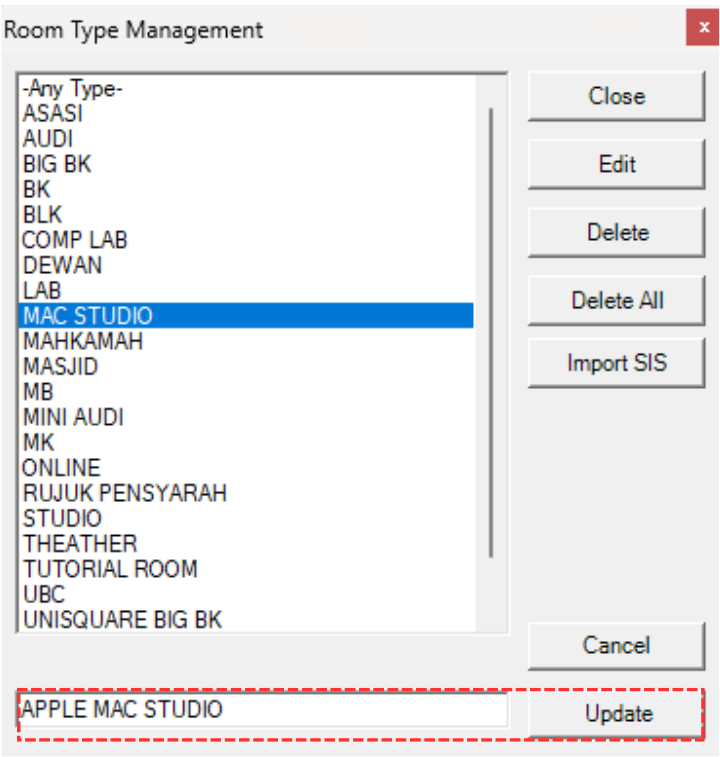Click the Delete All button
720x757 pixels.
pyautogui.click(x=617, y=300)
